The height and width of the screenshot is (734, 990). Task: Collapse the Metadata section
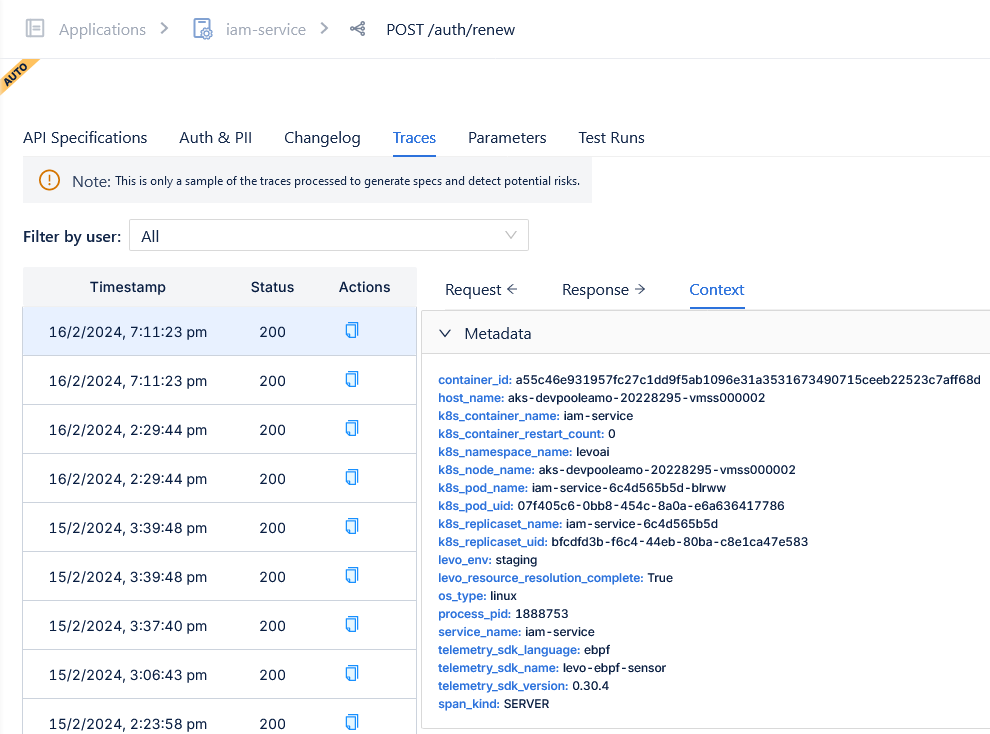click(x=445, y=334)
